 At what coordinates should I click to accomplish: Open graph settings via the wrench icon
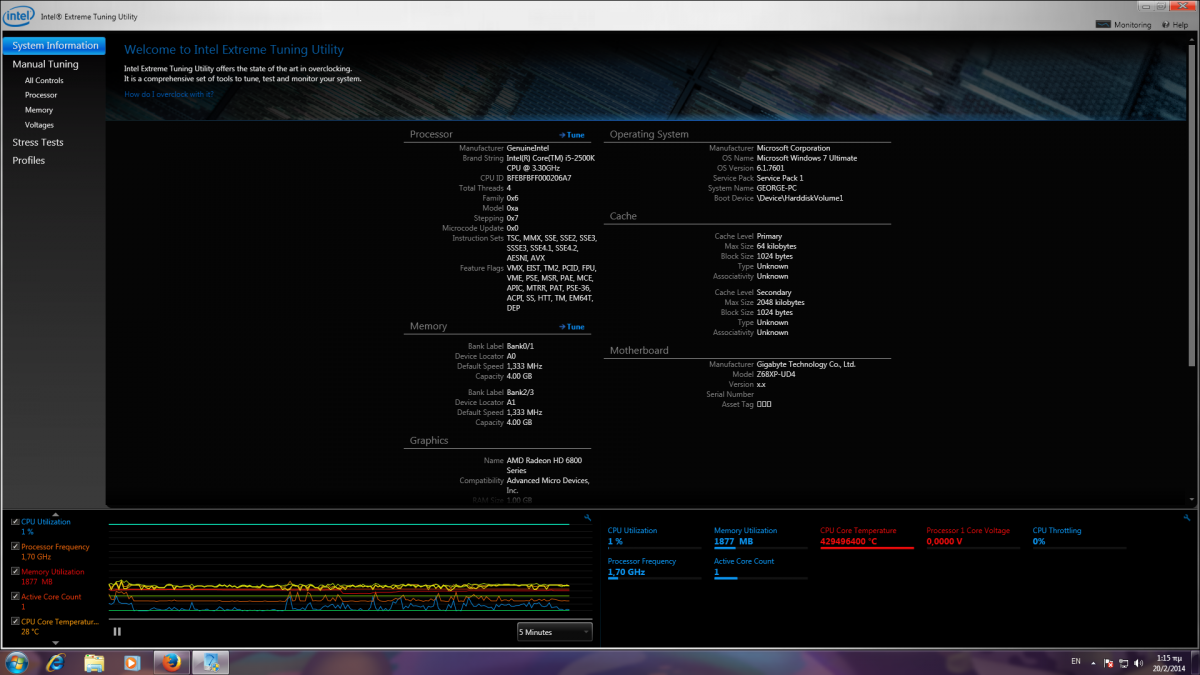588,518
